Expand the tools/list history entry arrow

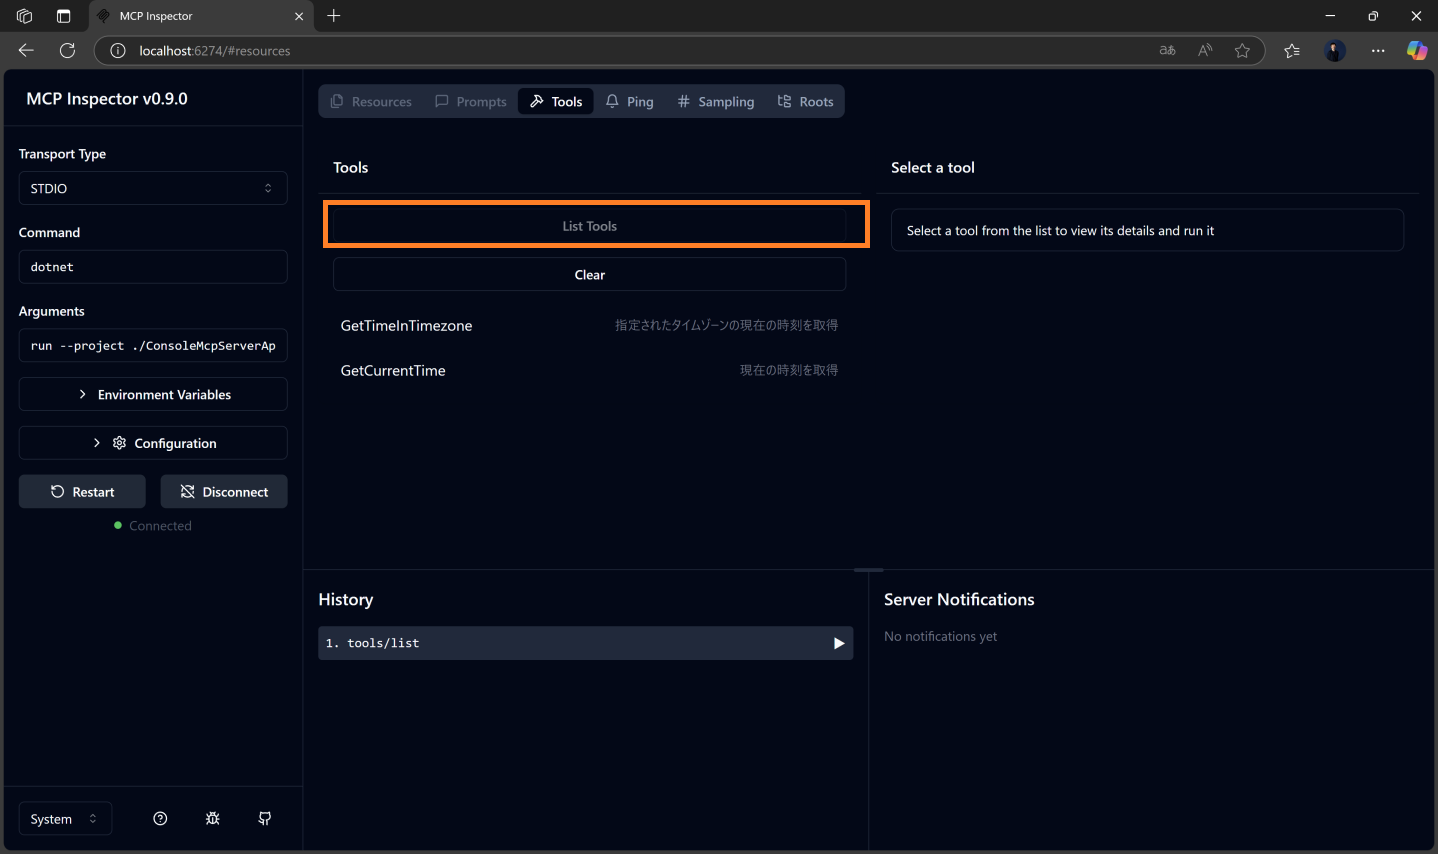click(839, 643)
